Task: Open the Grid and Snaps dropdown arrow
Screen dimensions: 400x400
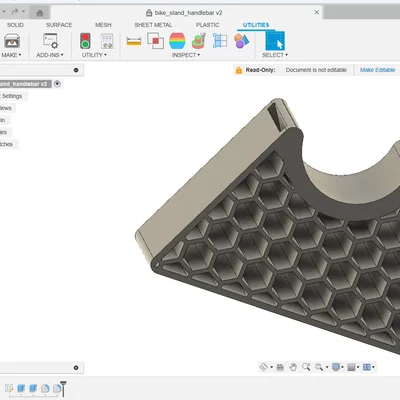Action: [x=358, y=367]
